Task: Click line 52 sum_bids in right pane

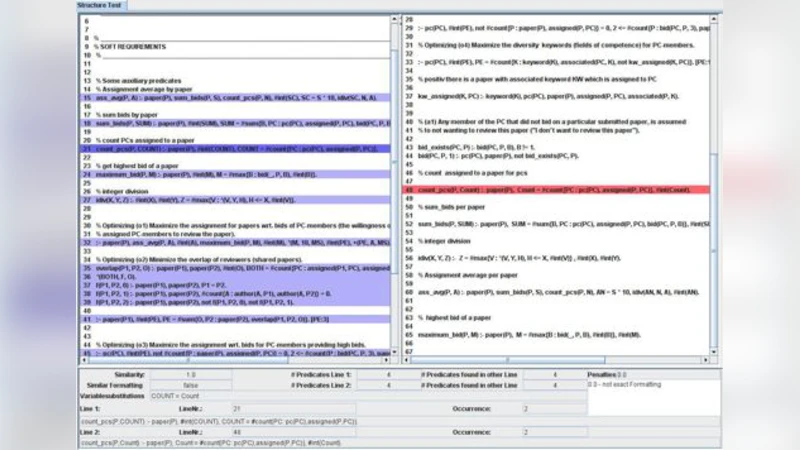Action: pyautogui.click(x=550, y=223)
